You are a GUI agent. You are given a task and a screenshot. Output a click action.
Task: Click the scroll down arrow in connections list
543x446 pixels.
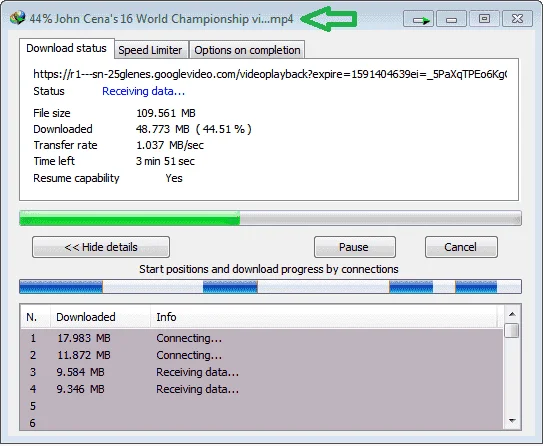513,421
